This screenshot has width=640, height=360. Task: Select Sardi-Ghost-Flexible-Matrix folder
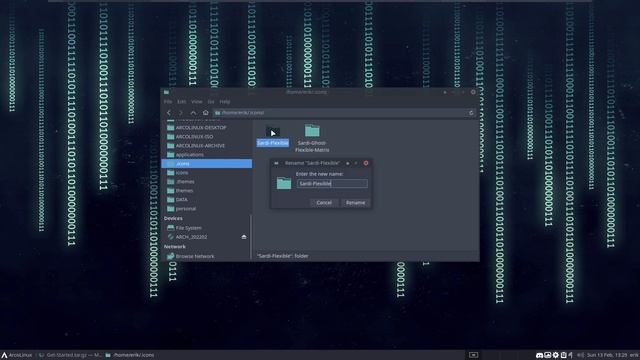pos(312,138)
